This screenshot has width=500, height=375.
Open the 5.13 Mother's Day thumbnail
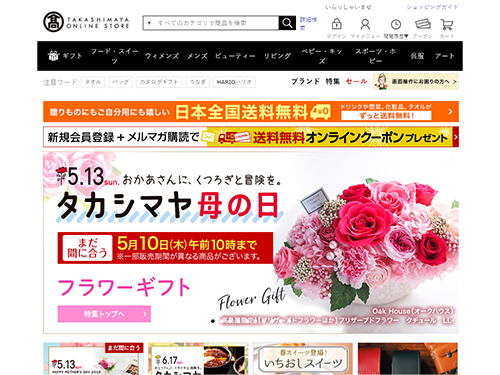coord(93,359)
